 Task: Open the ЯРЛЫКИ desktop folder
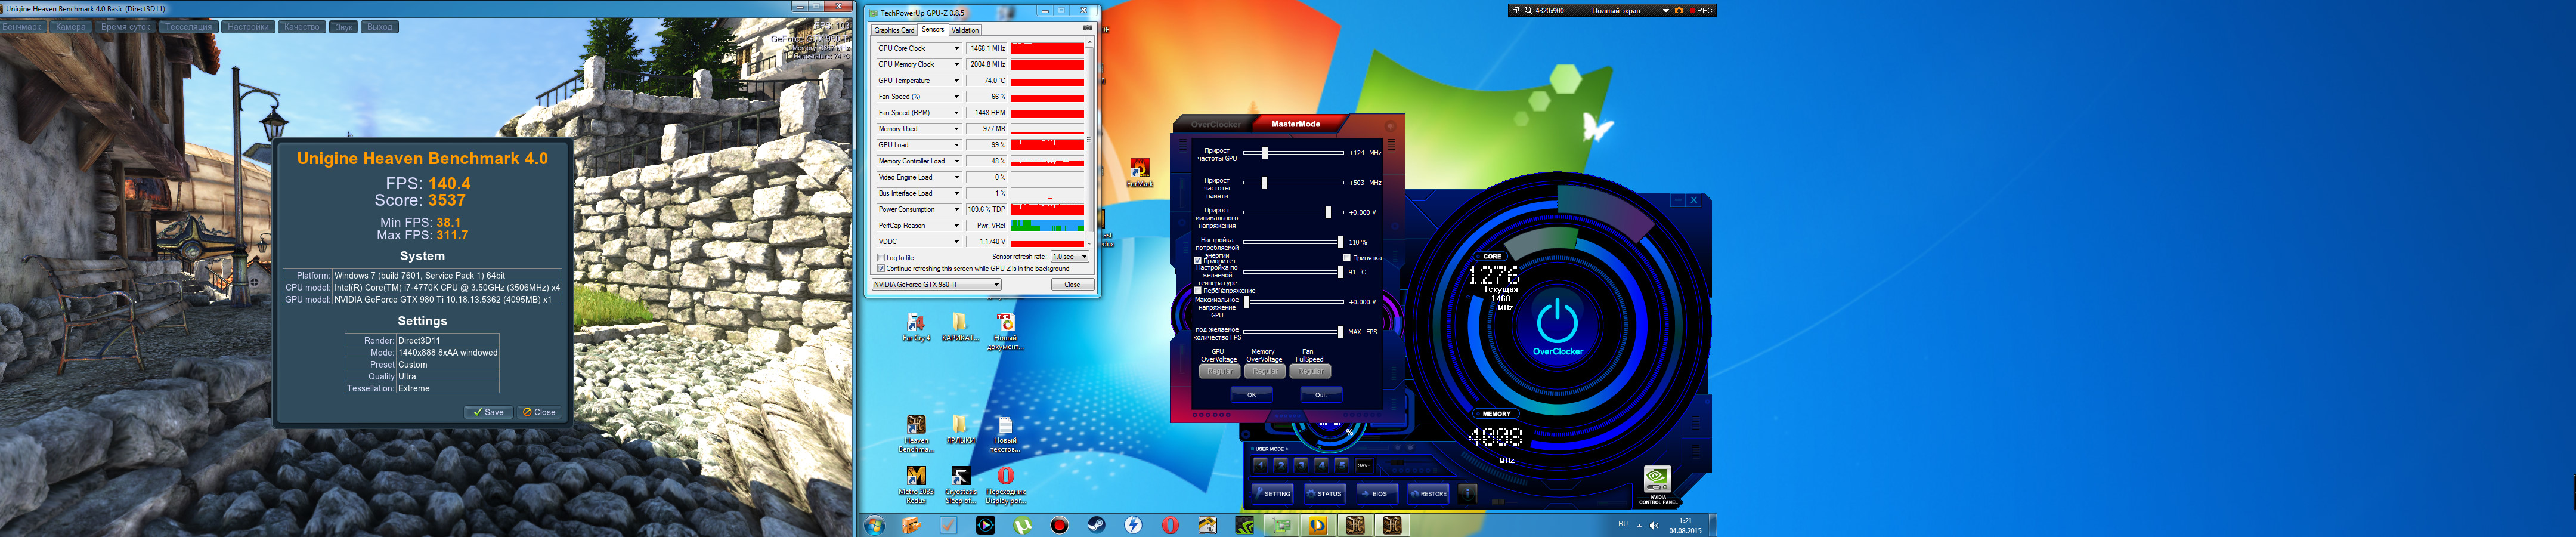tap(960, 430)
